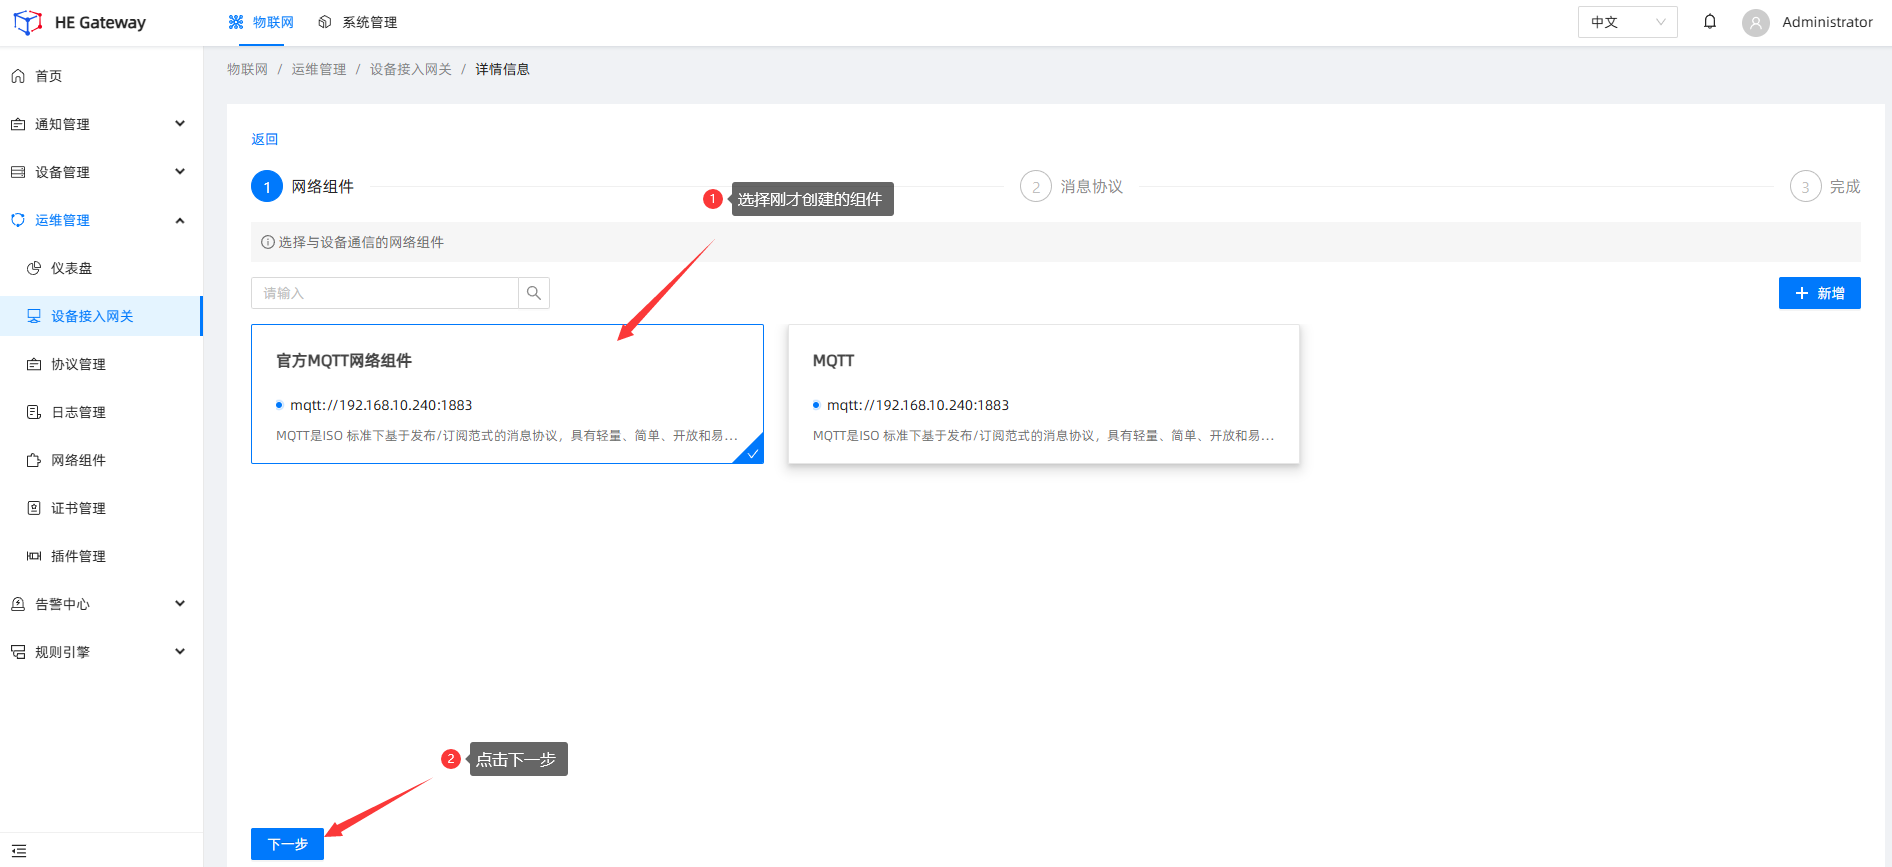Click the 首页 home icon
The width and height of the screenshot is (1892, 867).
pos(18,76)
